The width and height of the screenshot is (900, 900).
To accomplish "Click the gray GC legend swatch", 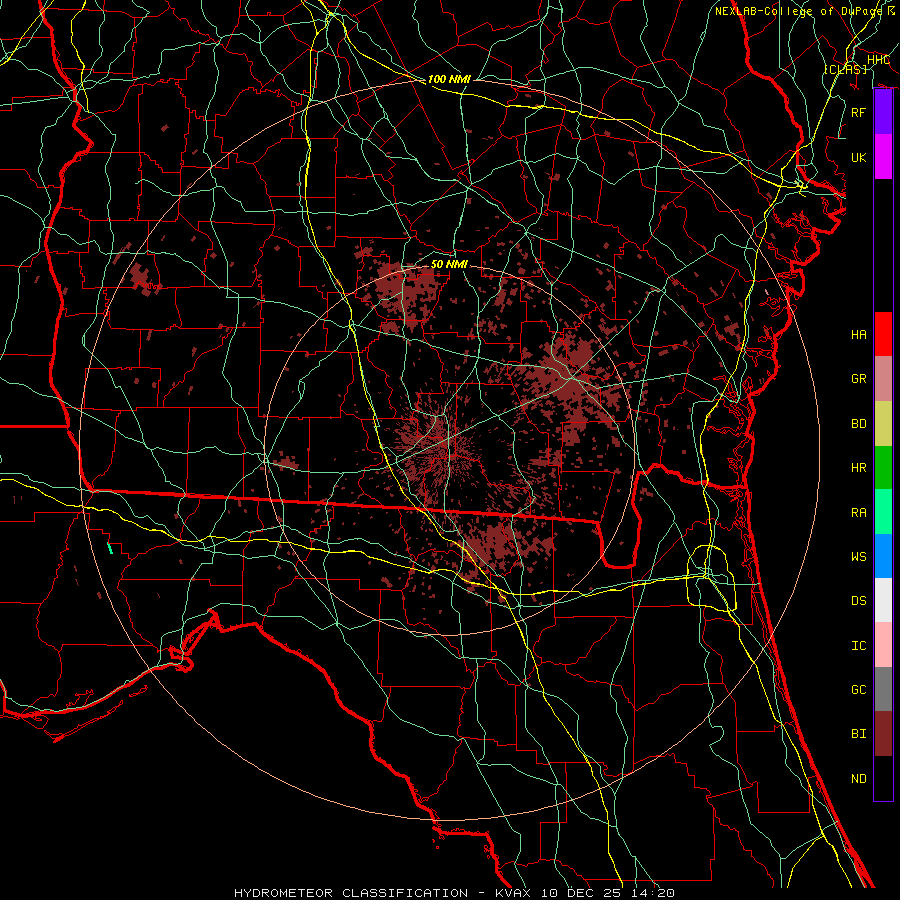I will (x=883, y=689).
